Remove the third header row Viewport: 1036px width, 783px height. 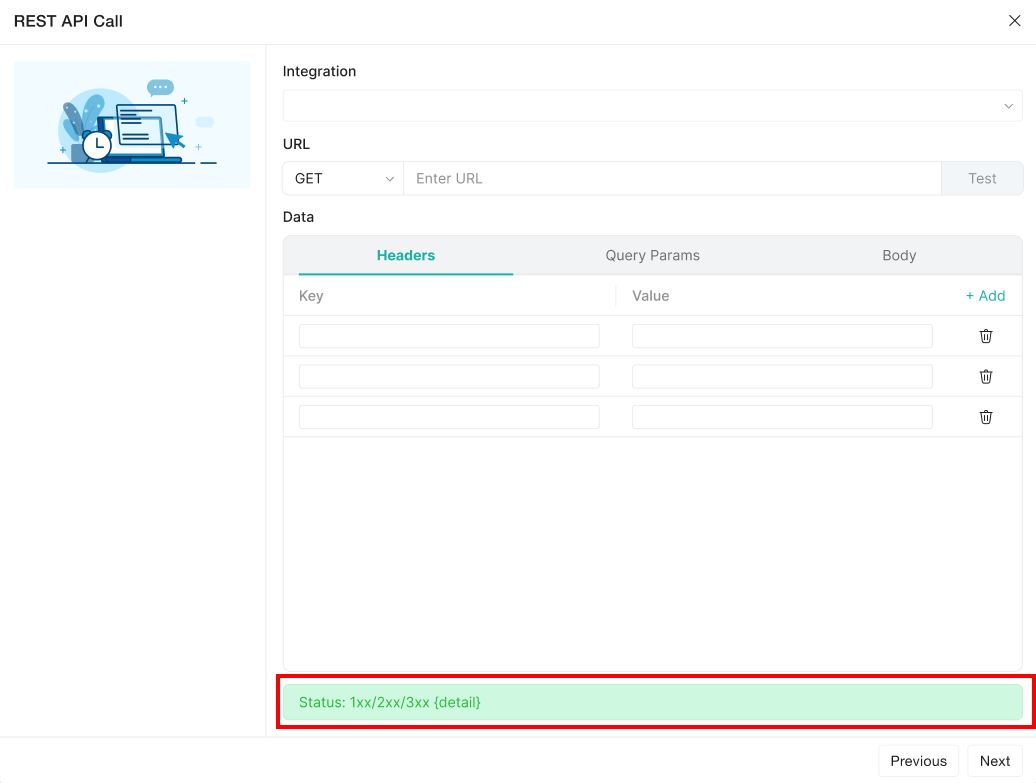point(985,417)
